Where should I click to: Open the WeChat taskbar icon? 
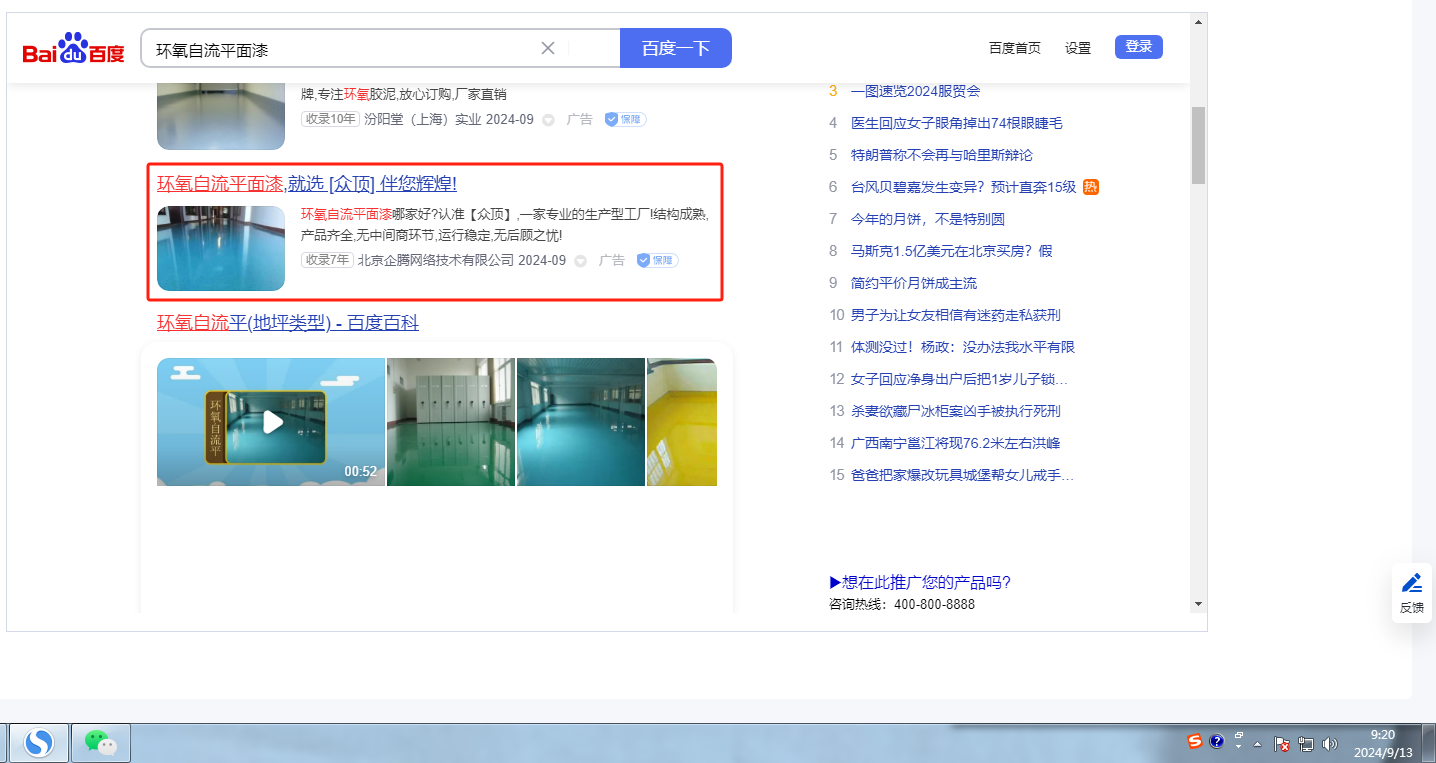coord(101,742)
